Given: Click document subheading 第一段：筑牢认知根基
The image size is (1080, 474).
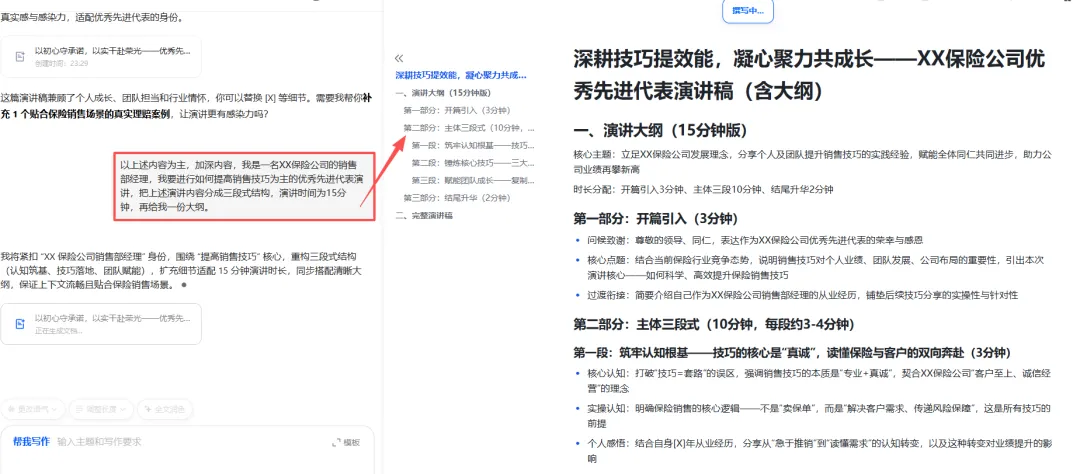Looking at the screenshot, I should 792,353.
